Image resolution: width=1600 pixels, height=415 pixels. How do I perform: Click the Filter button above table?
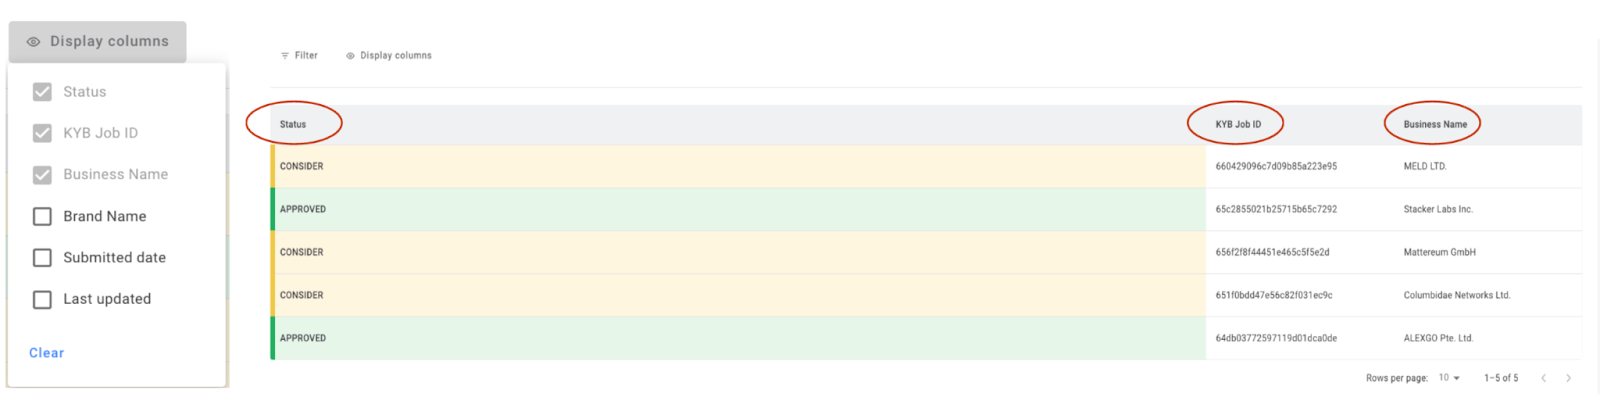coord(299,56)
